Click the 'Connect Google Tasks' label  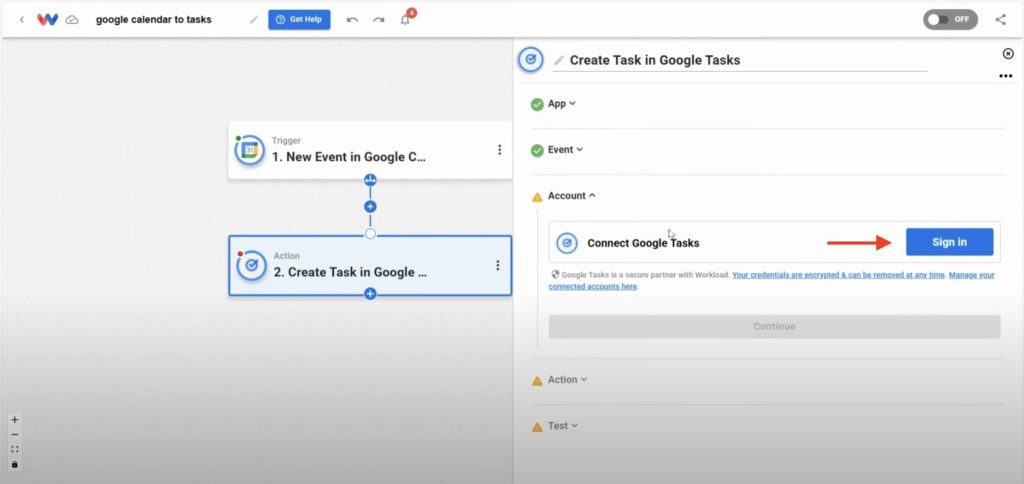pos(643,243)
